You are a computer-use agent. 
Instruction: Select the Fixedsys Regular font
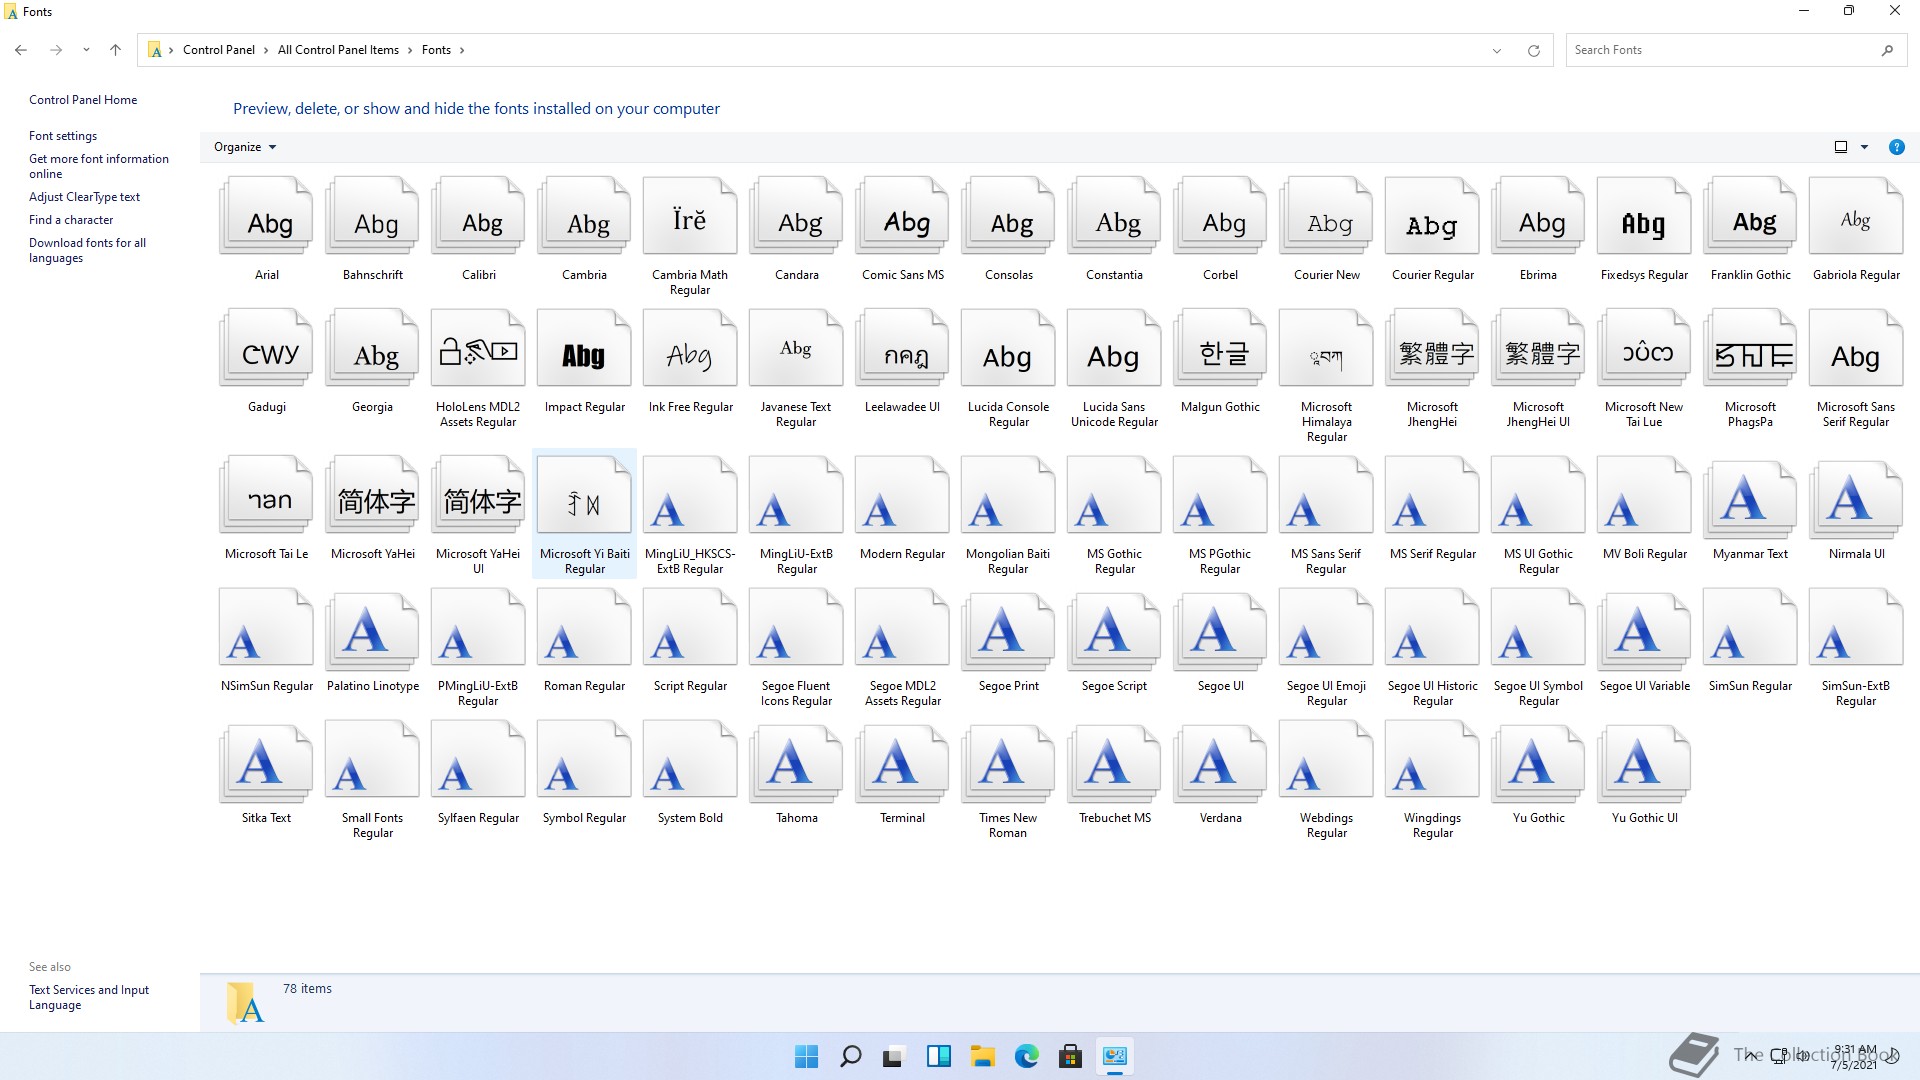click(x=1644, y=217)
